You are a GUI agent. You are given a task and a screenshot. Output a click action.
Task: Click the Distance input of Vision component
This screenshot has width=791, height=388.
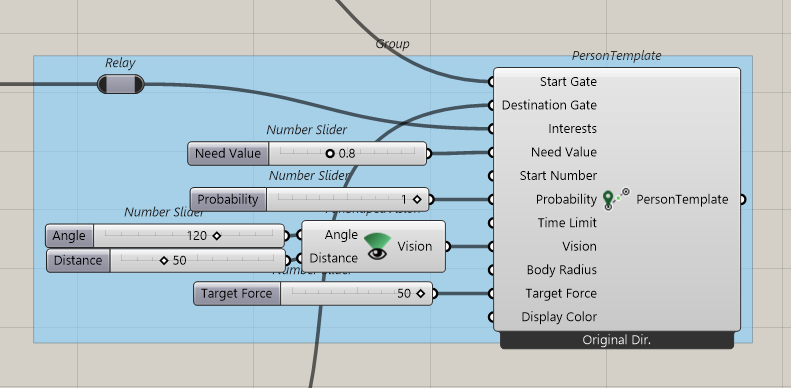334,258
